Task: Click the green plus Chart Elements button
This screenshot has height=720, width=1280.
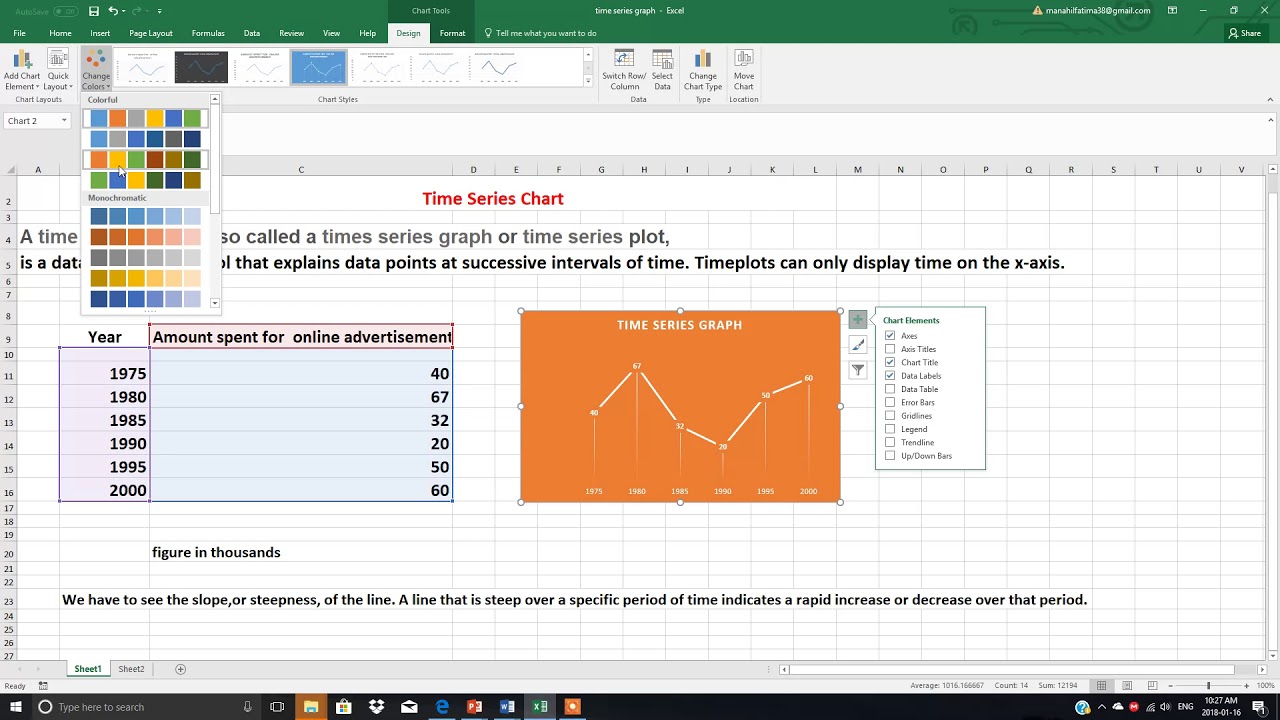Action: (x=858, y=319)
